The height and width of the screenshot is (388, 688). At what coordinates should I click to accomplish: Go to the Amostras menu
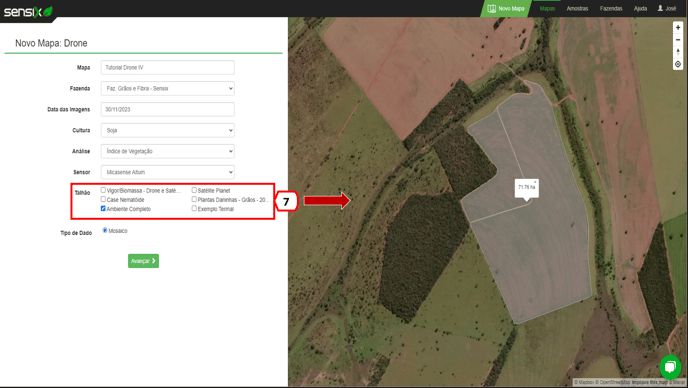(x=577, y=8)
